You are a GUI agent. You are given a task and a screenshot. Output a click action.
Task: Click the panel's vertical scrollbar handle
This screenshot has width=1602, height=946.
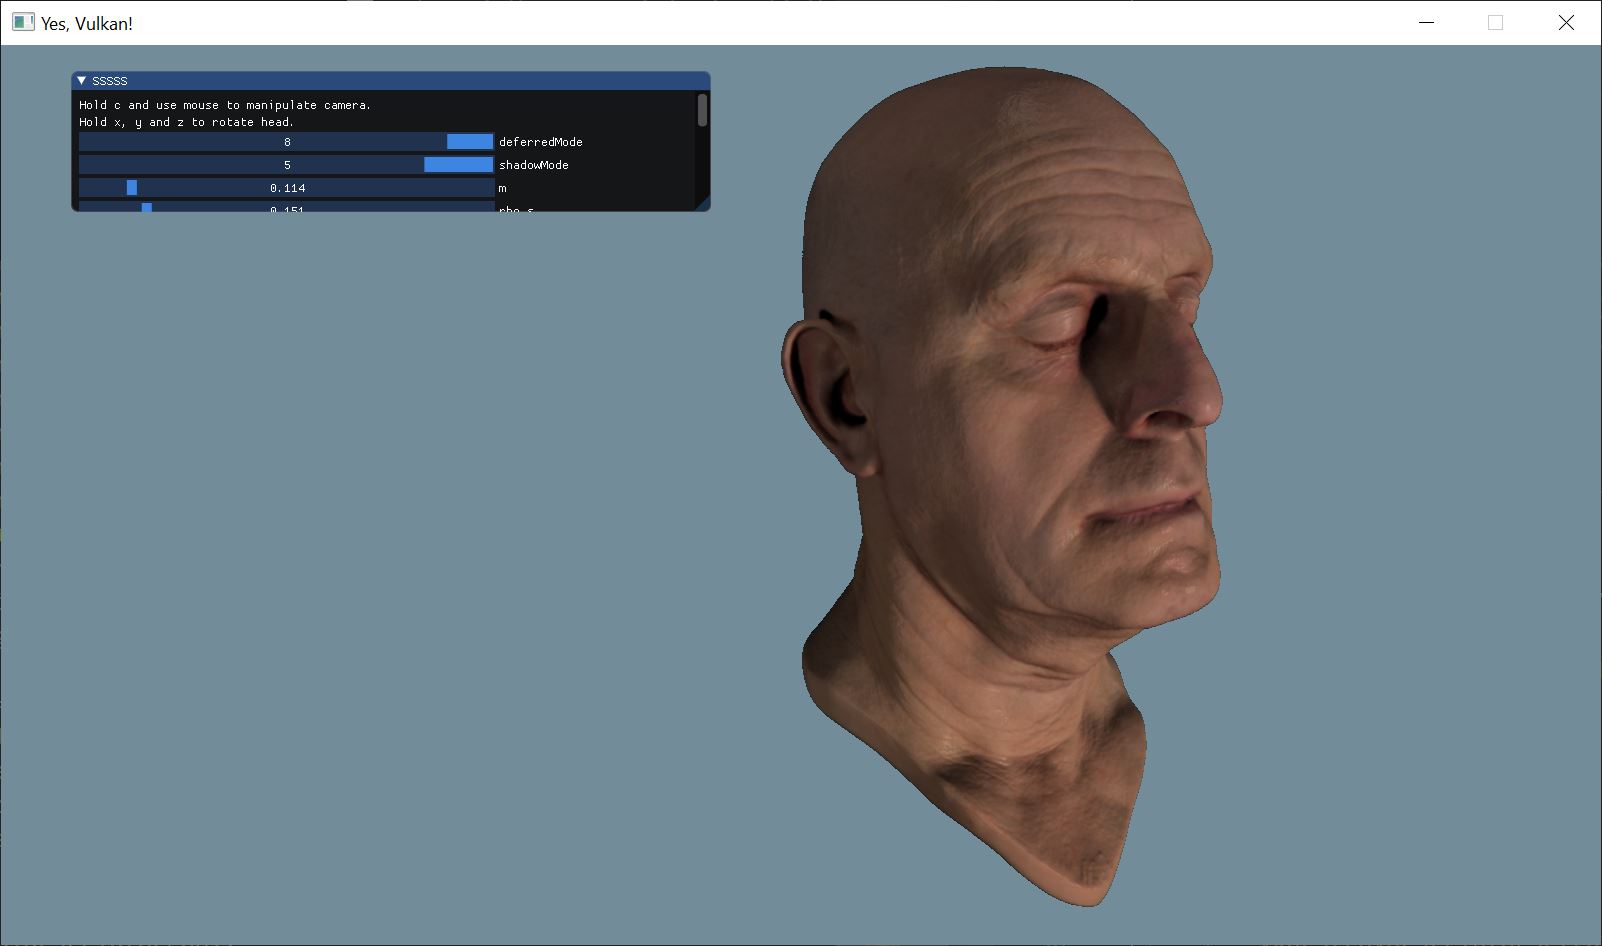[x=703, y=110]
